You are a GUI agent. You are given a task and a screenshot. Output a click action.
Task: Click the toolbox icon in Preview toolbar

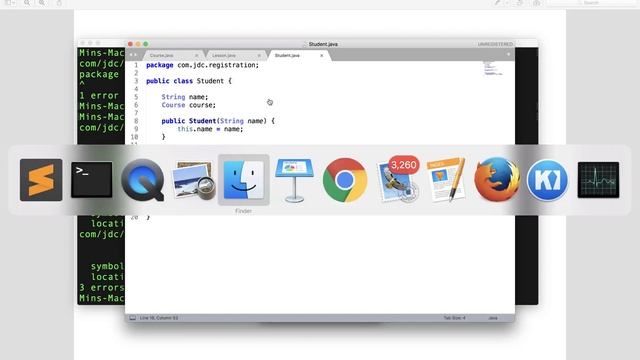pyautogui.click(x=536, y=3)
